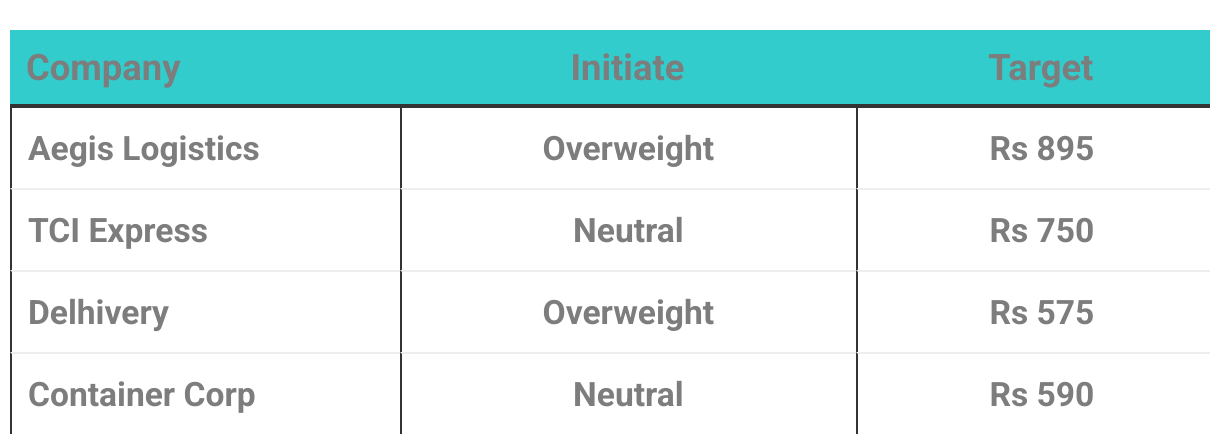Select the Rs 895 target cell
Image resolution: width=1220 pixels, height=444 pixels.
coord(1042,149)
